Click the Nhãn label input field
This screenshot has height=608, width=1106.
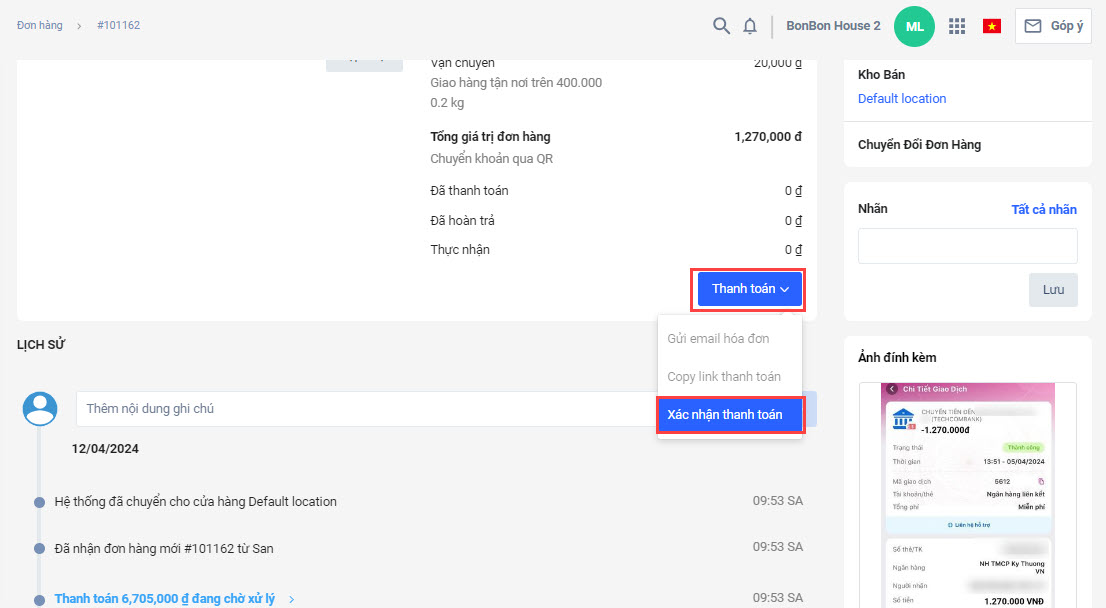point(967,246)
